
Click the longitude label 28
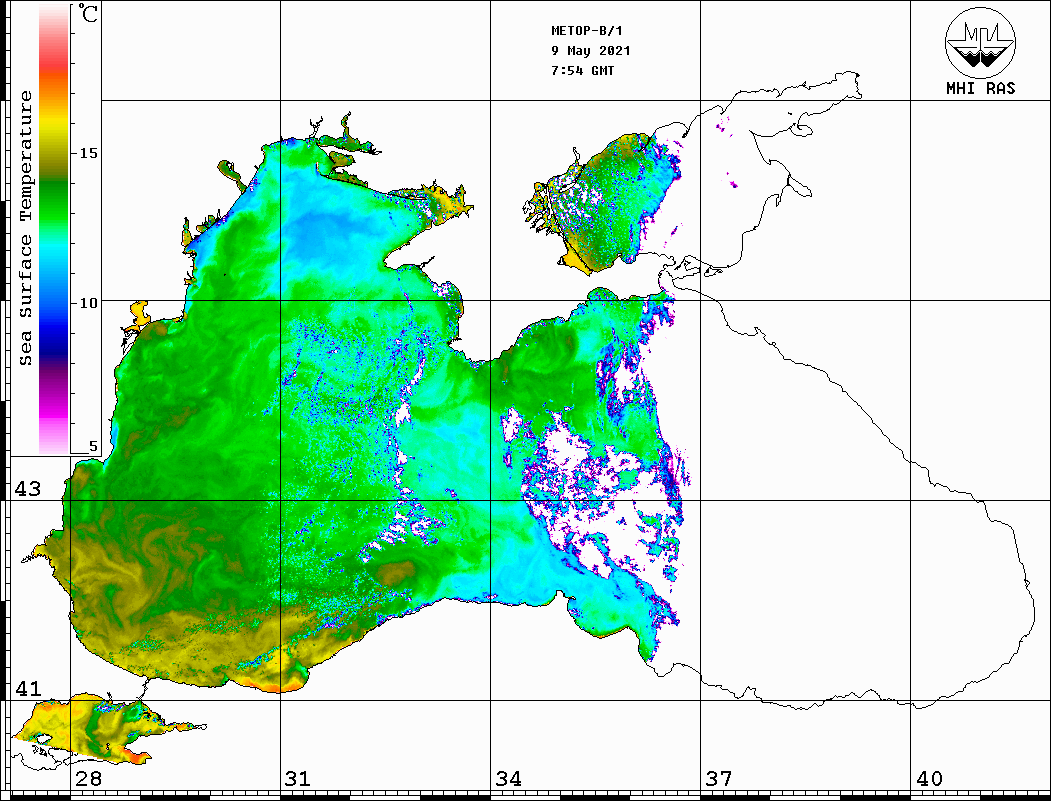tap(89, 778)
